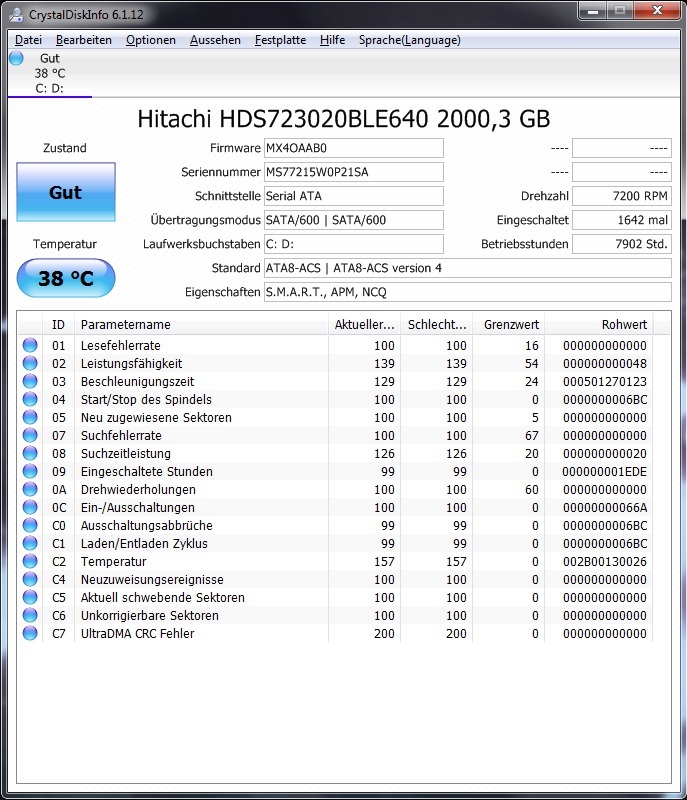This screenshot has height=800, width=687.
Task: Select the UltraDMA CRC Fehler parameter name
Action: point(138,633)
